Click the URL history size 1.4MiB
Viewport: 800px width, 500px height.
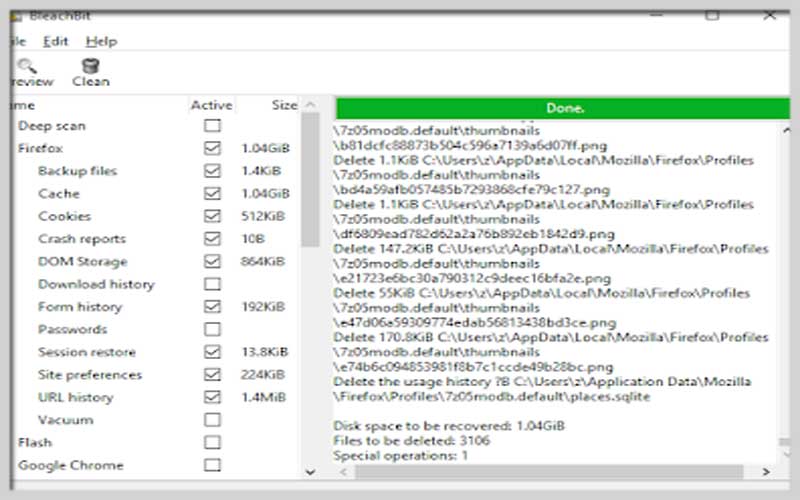tap(263, 397)
